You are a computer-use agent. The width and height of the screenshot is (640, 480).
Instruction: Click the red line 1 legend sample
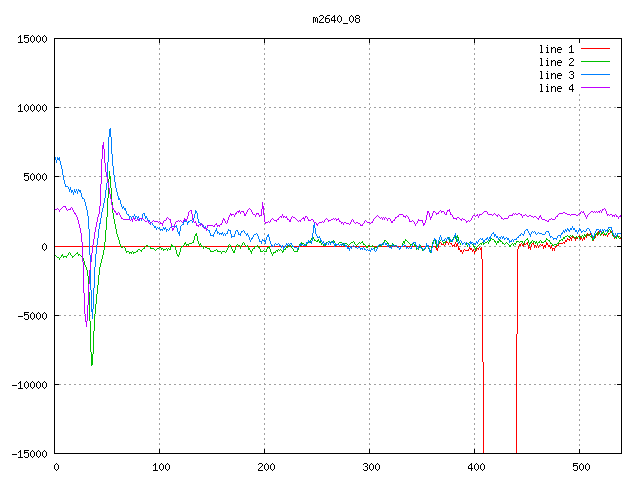pos(595,49)
